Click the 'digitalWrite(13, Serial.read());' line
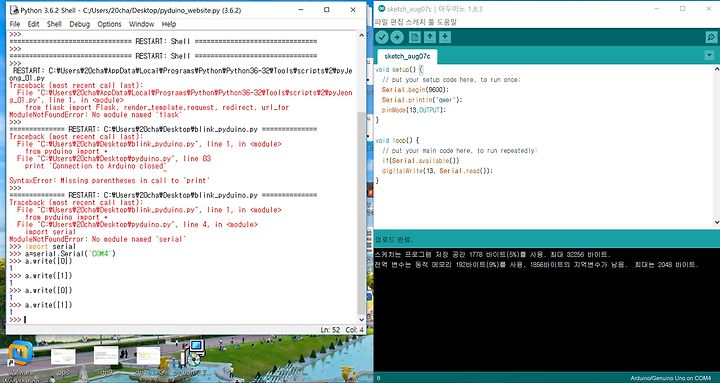The image size is (720, 383). (437, 171)
